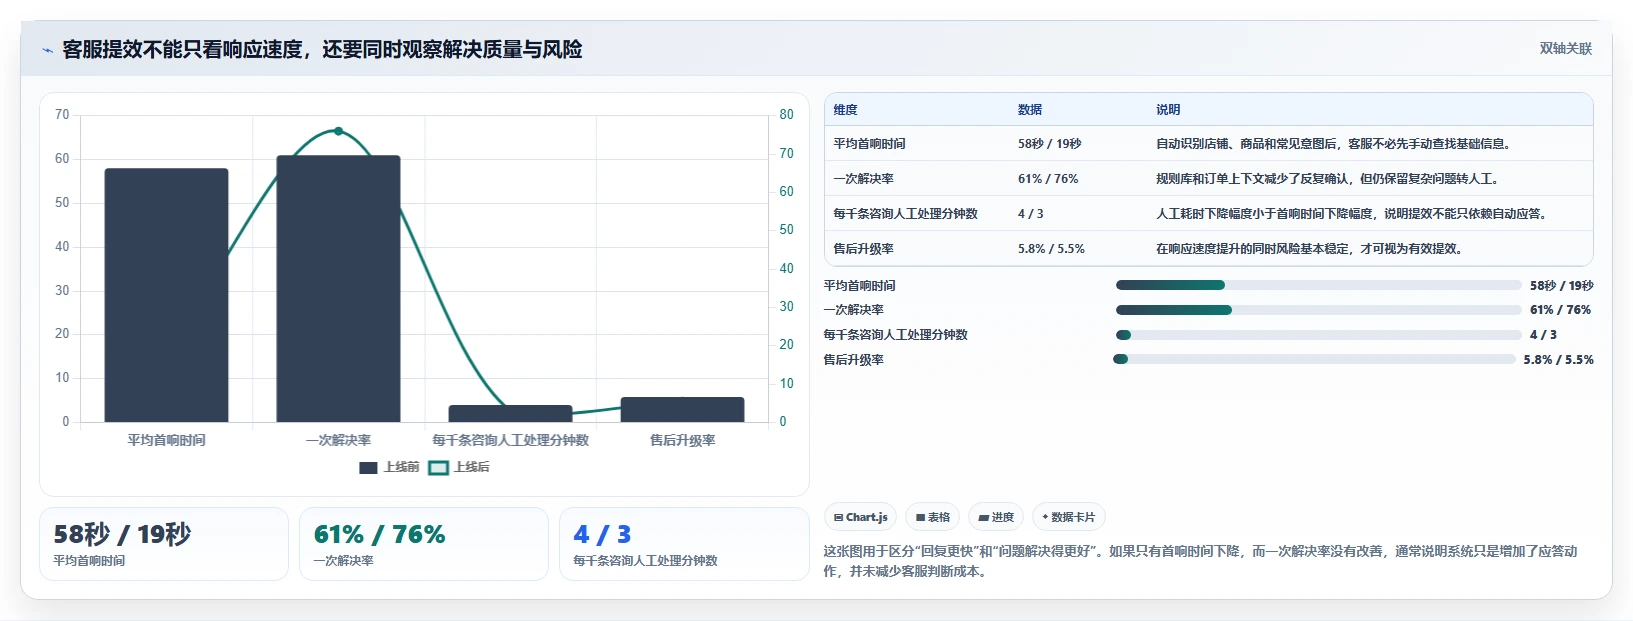The image size is (1633, 621).
Task: Click the 平均首响时间 bar in the chart
Action: tap(166, 295)
